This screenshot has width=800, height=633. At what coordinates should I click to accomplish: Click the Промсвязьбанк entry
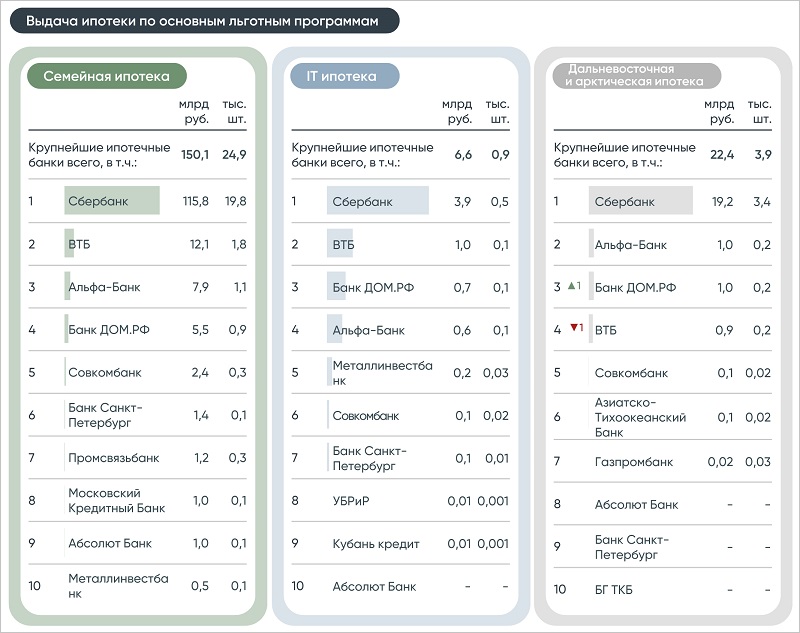(x=113, y=458)
